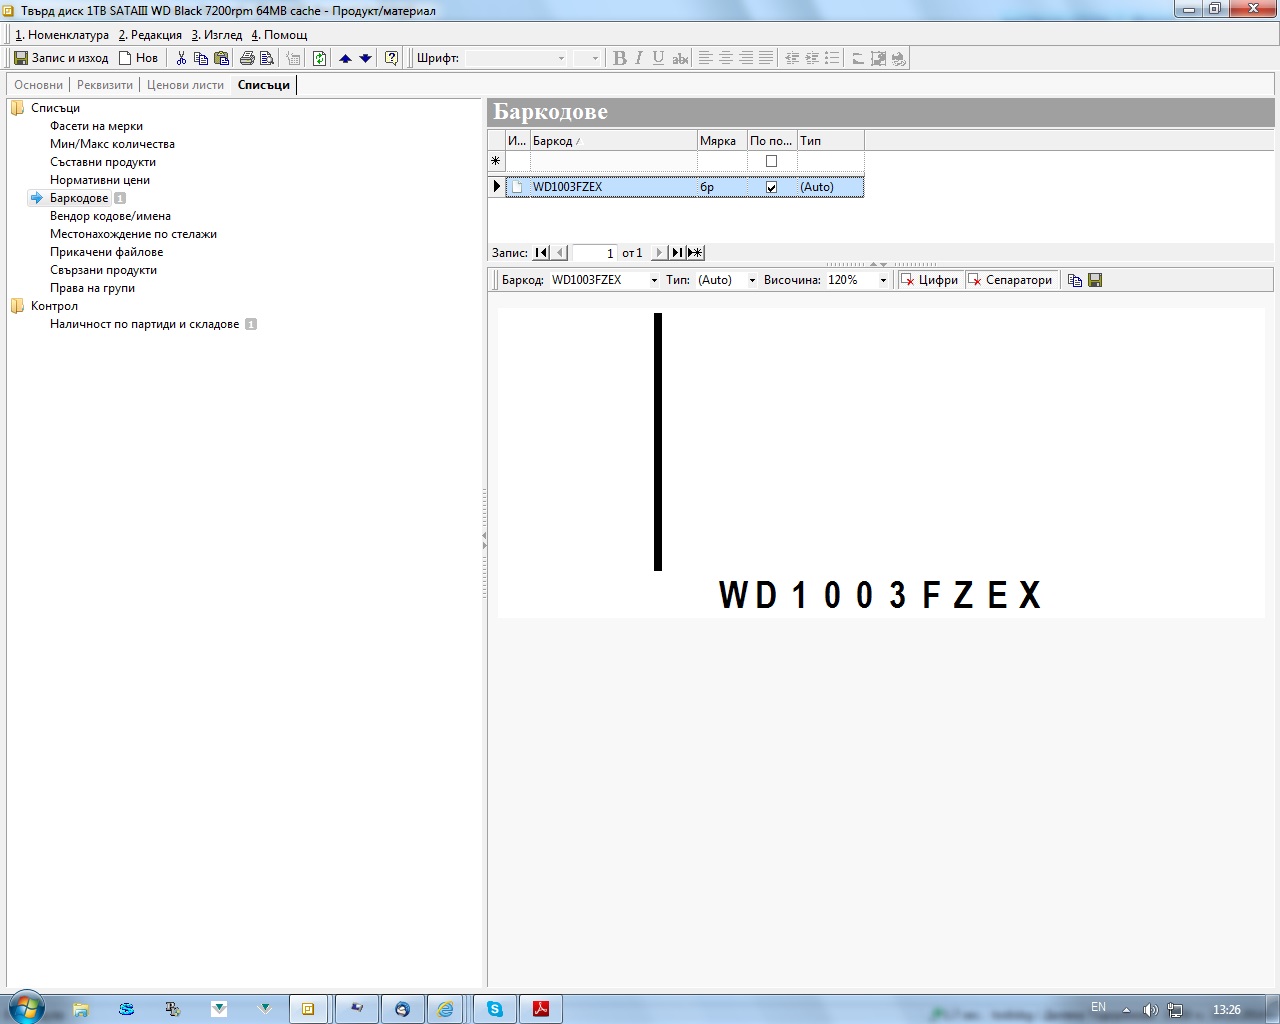Screen dimensions: 1280x1024
Task: Select Съставни продукти in tree
Action: pos(103,162)
